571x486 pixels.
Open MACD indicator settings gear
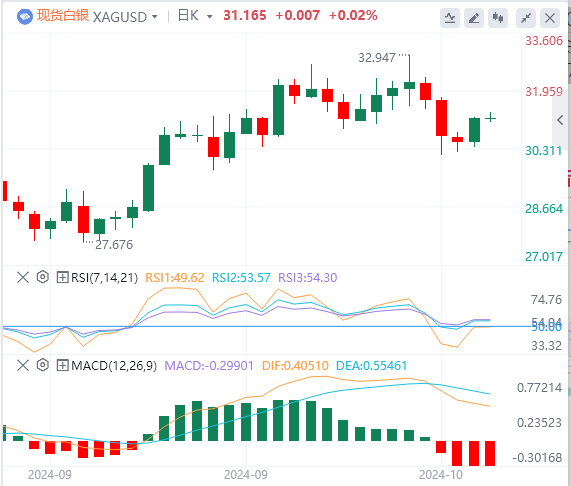coord(43,365)
